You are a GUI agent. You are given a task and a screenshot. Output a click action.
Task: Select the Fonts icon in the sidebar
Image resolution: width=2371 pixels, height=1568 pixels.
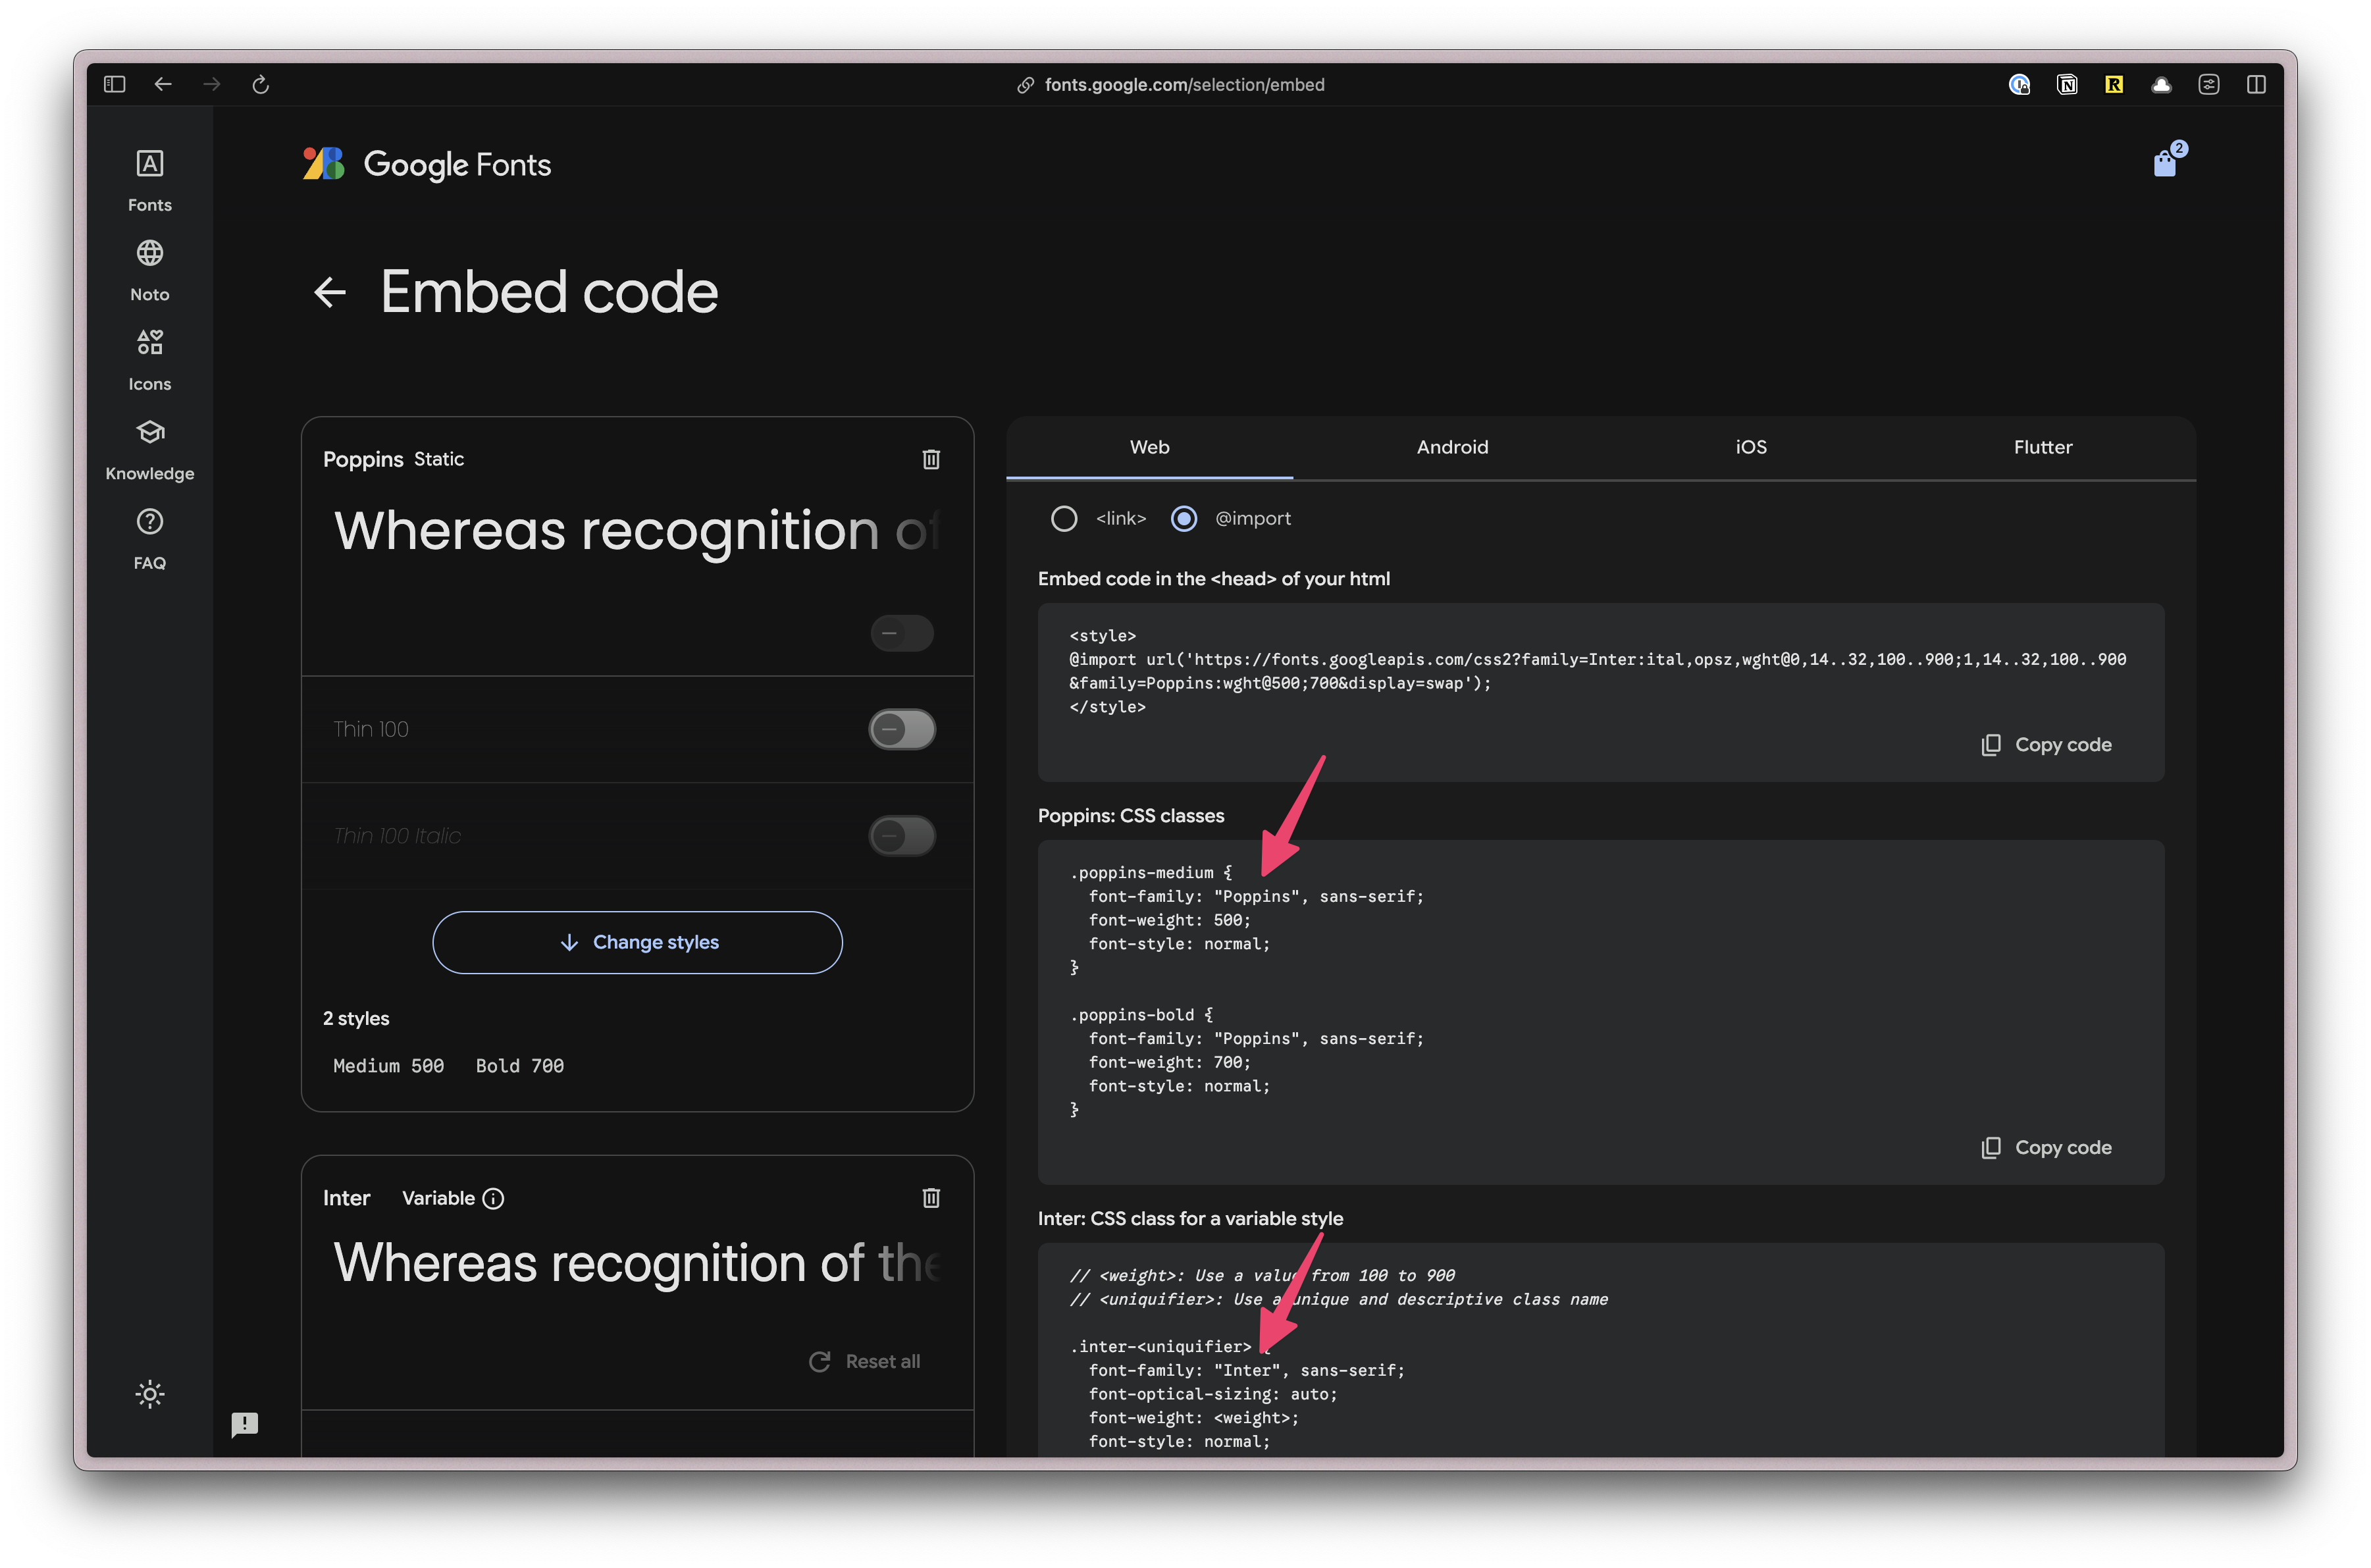point(149,178)
